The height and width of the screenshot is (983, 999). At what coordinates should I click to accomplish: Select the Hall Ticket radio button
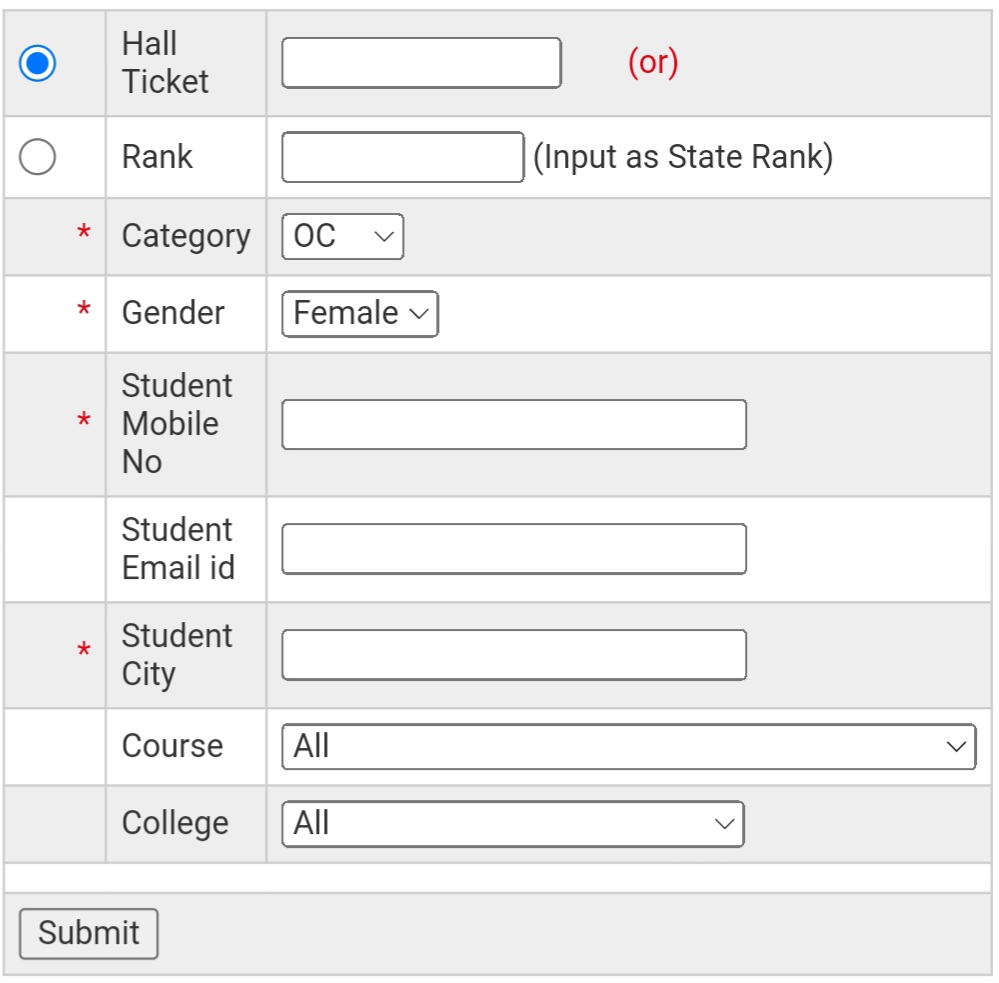(x=38, y=64)
